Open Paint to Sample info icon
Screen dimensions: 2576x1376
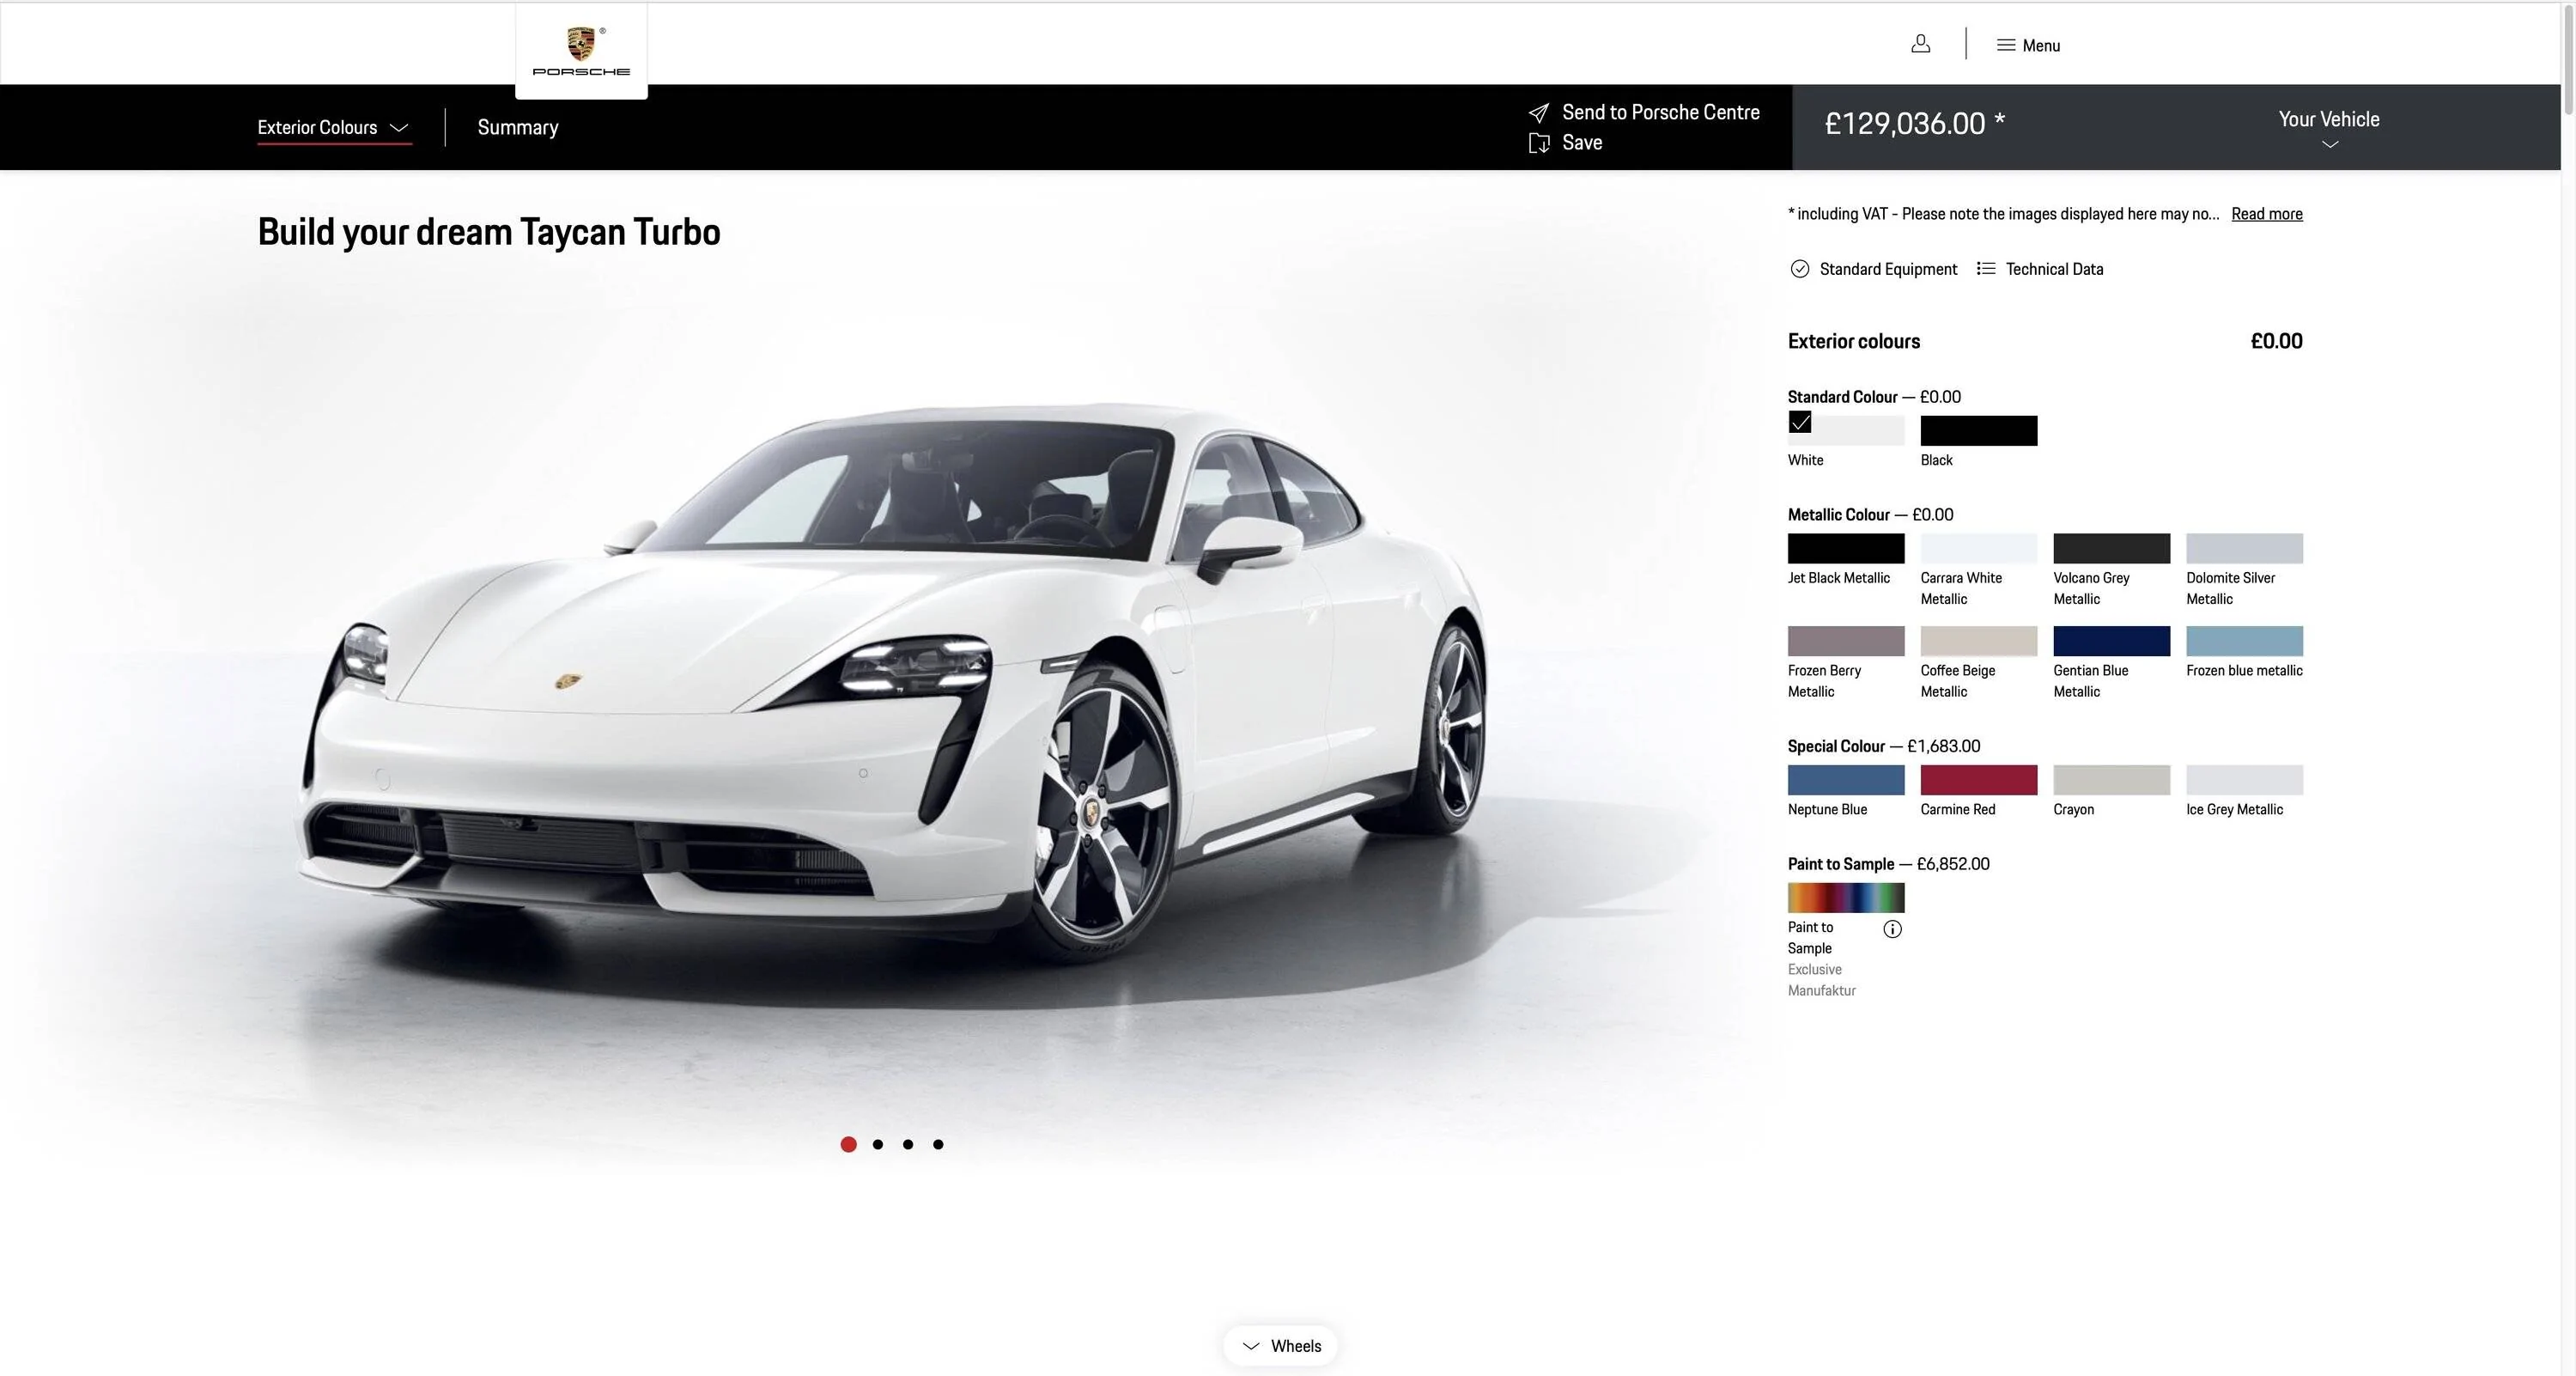point(1892,929)
